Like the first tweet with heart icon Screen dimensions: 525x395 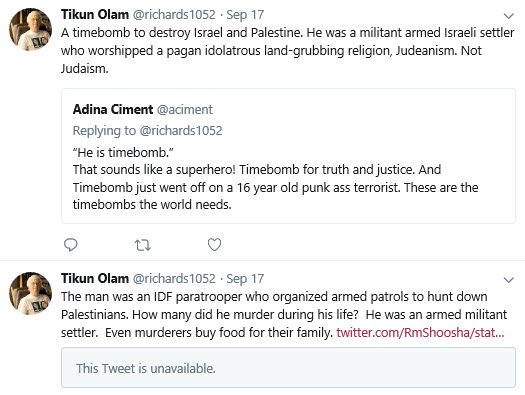pos(214,245)
